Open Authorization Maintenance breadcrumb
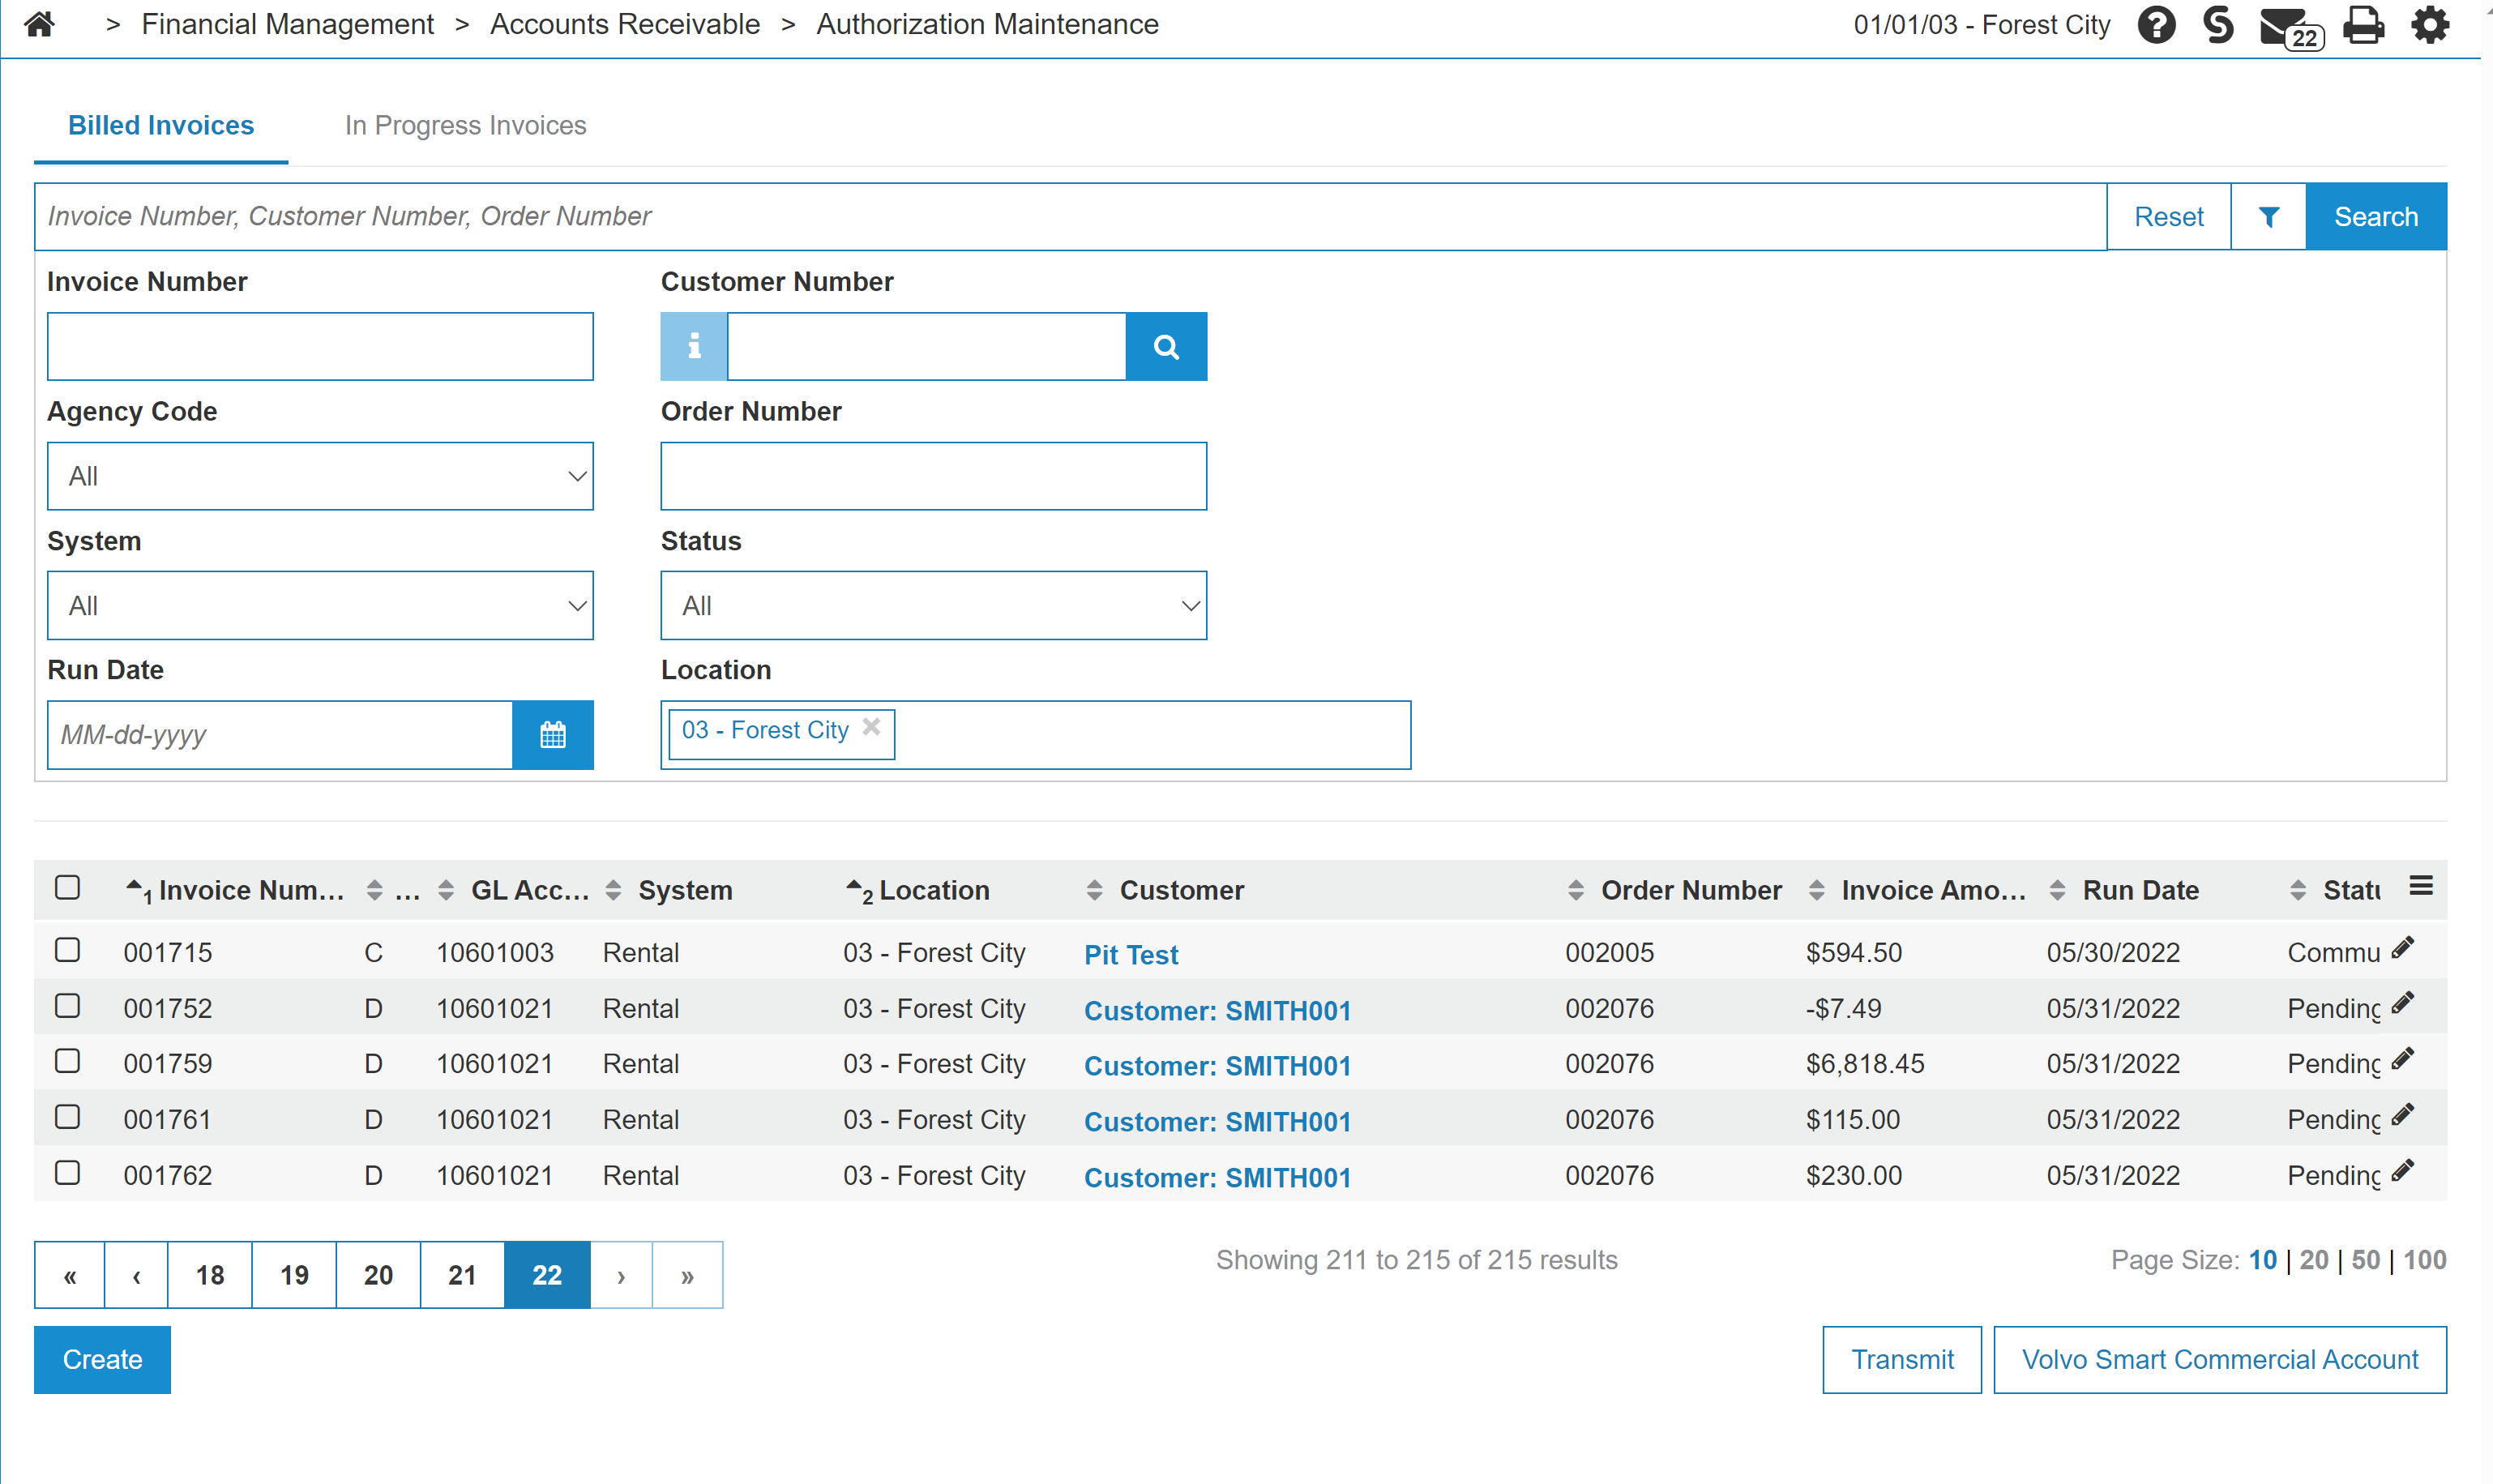 click(x=987, y=24)
